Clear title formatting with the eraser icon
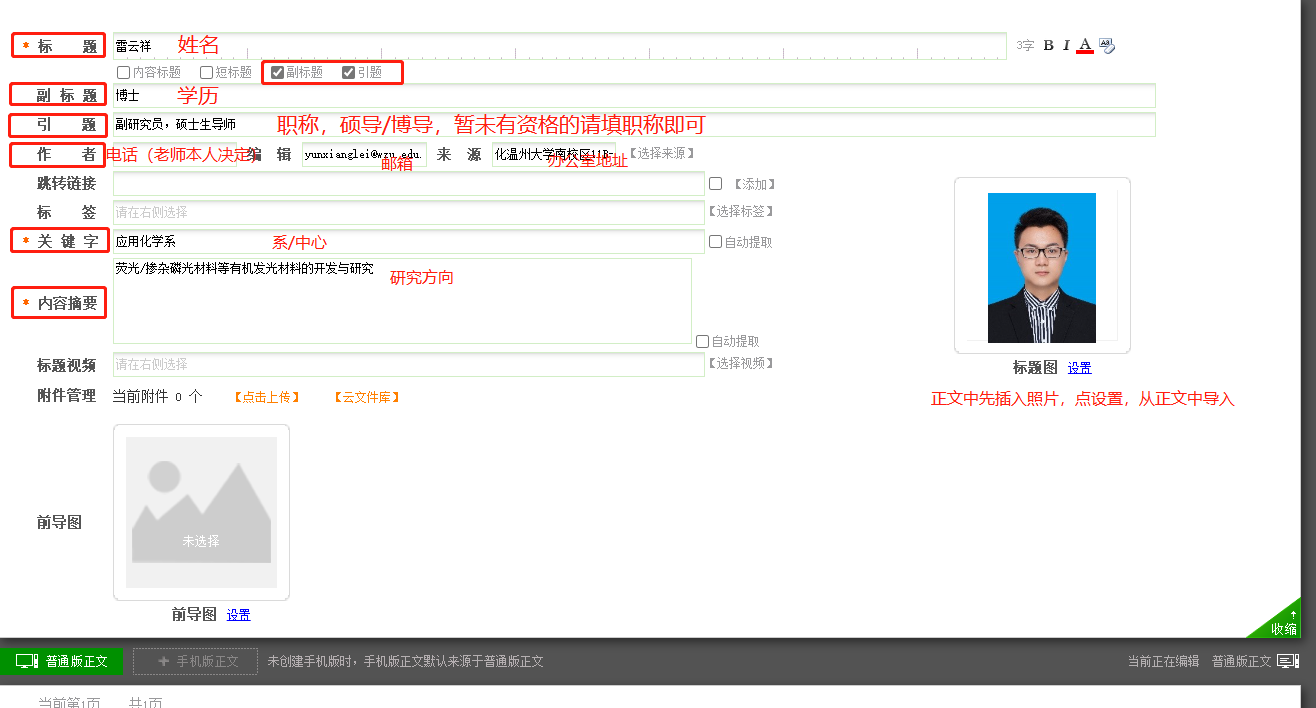 click(1107, 45)
